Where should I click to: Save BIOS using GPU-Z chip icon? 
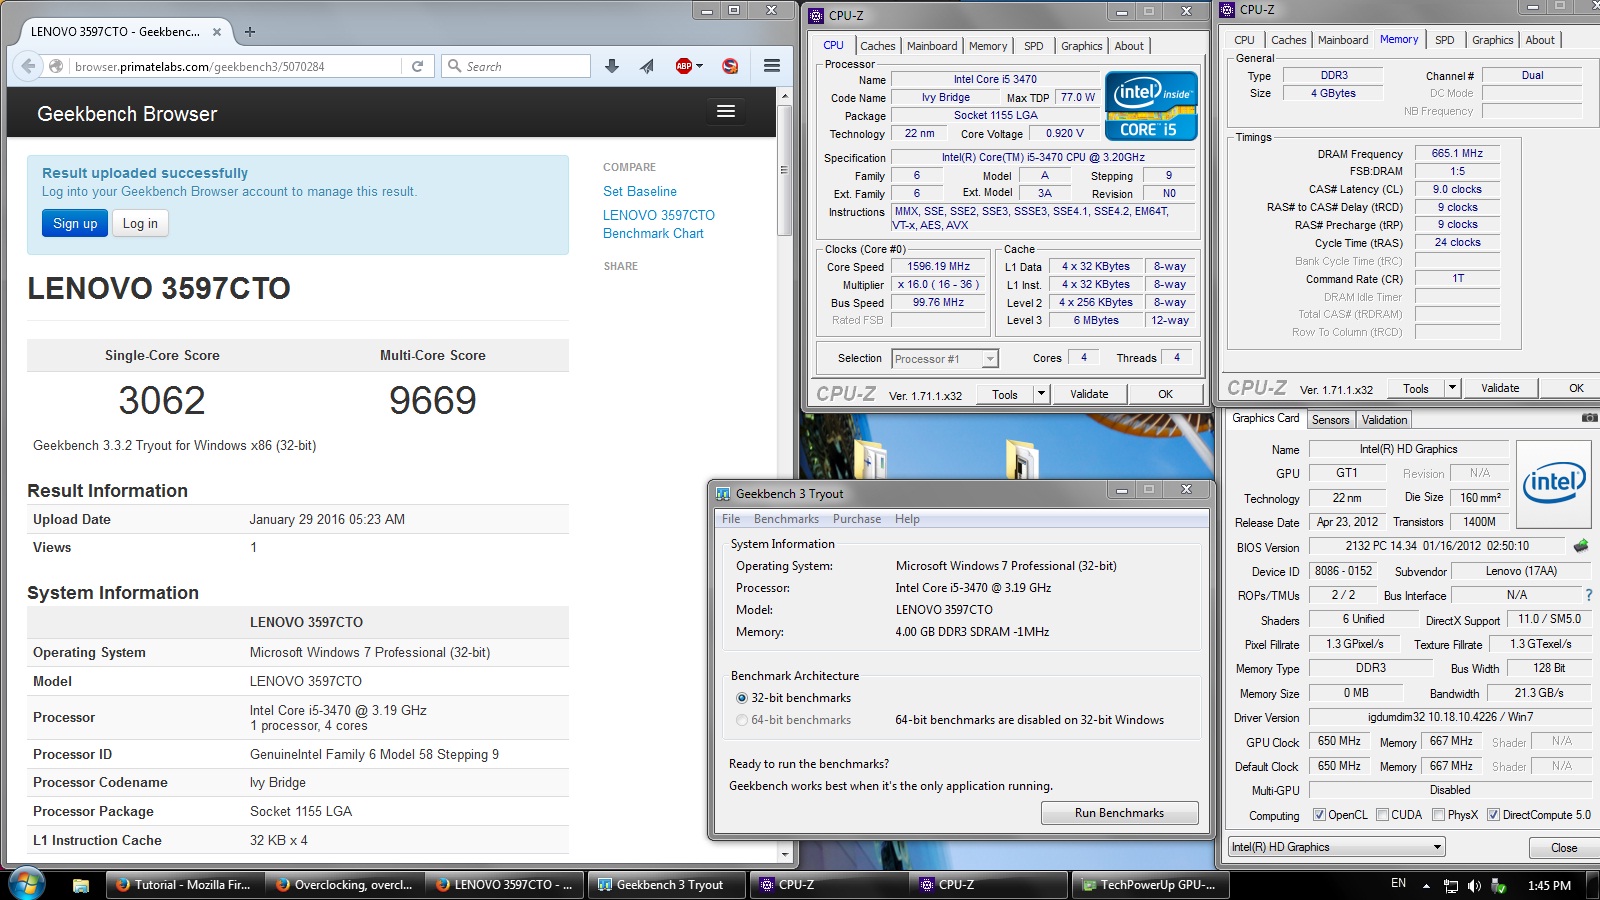point(1580,546)
